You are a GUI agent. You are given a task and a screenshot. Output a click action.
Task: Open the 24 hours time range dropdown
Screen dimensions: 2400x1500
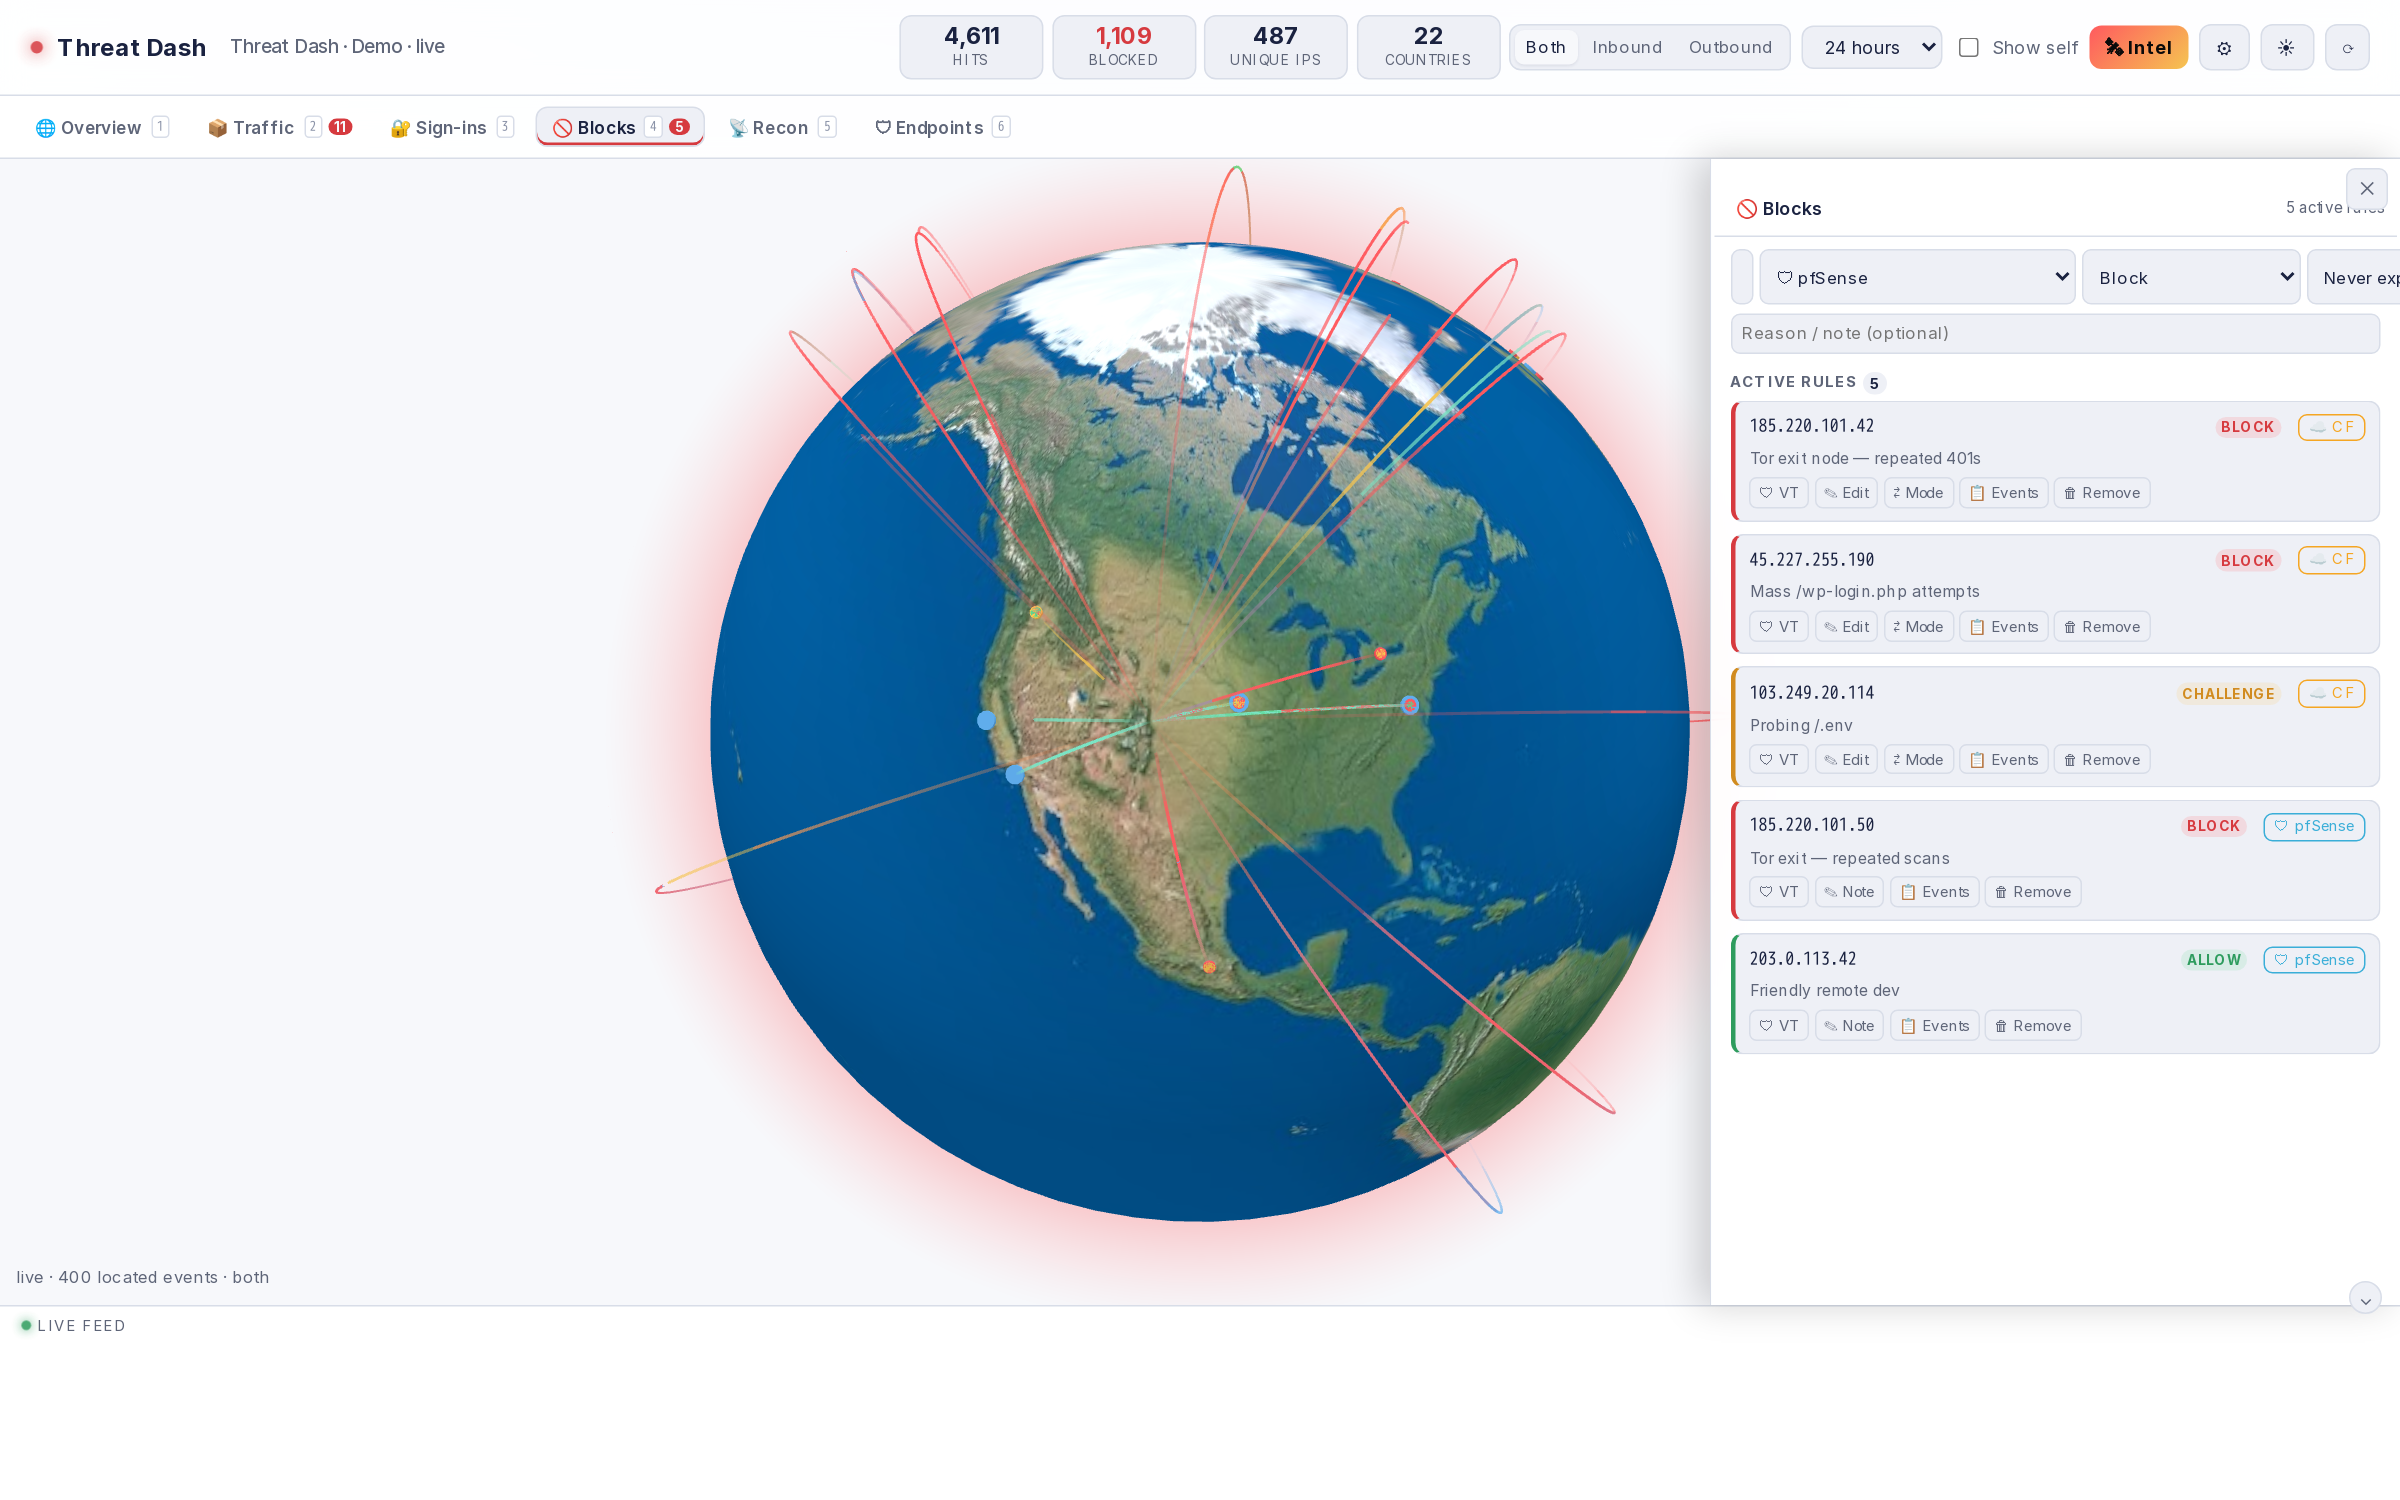click(x=1872, y=48)
